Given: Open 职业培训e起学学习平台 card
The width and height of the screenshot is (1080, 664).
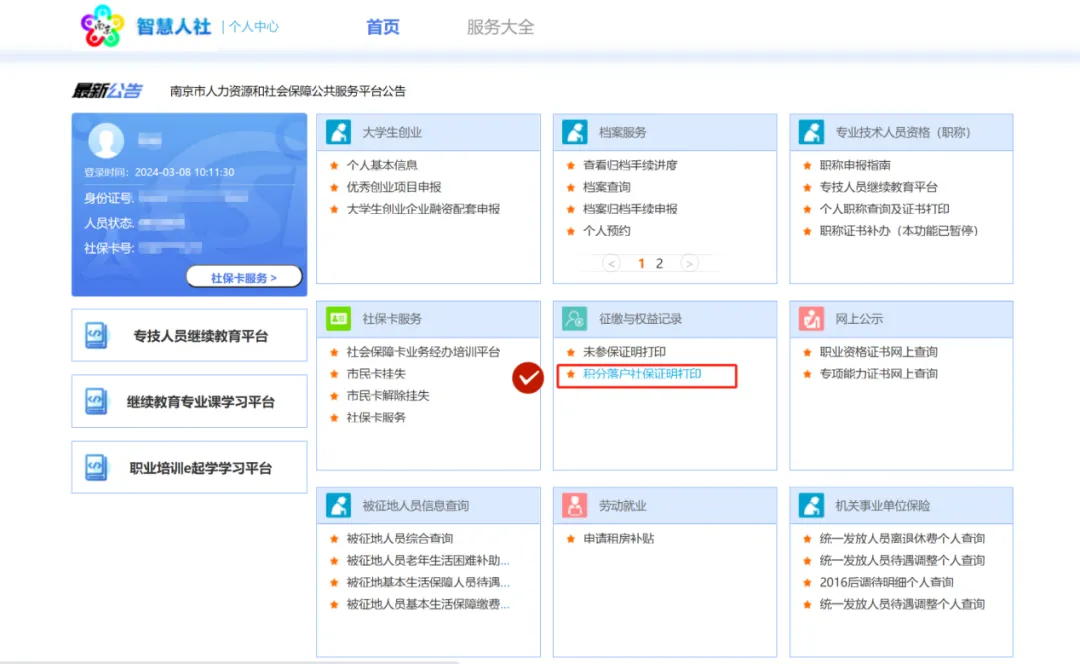Looking at the screenshot, I should tap(189, 468).
